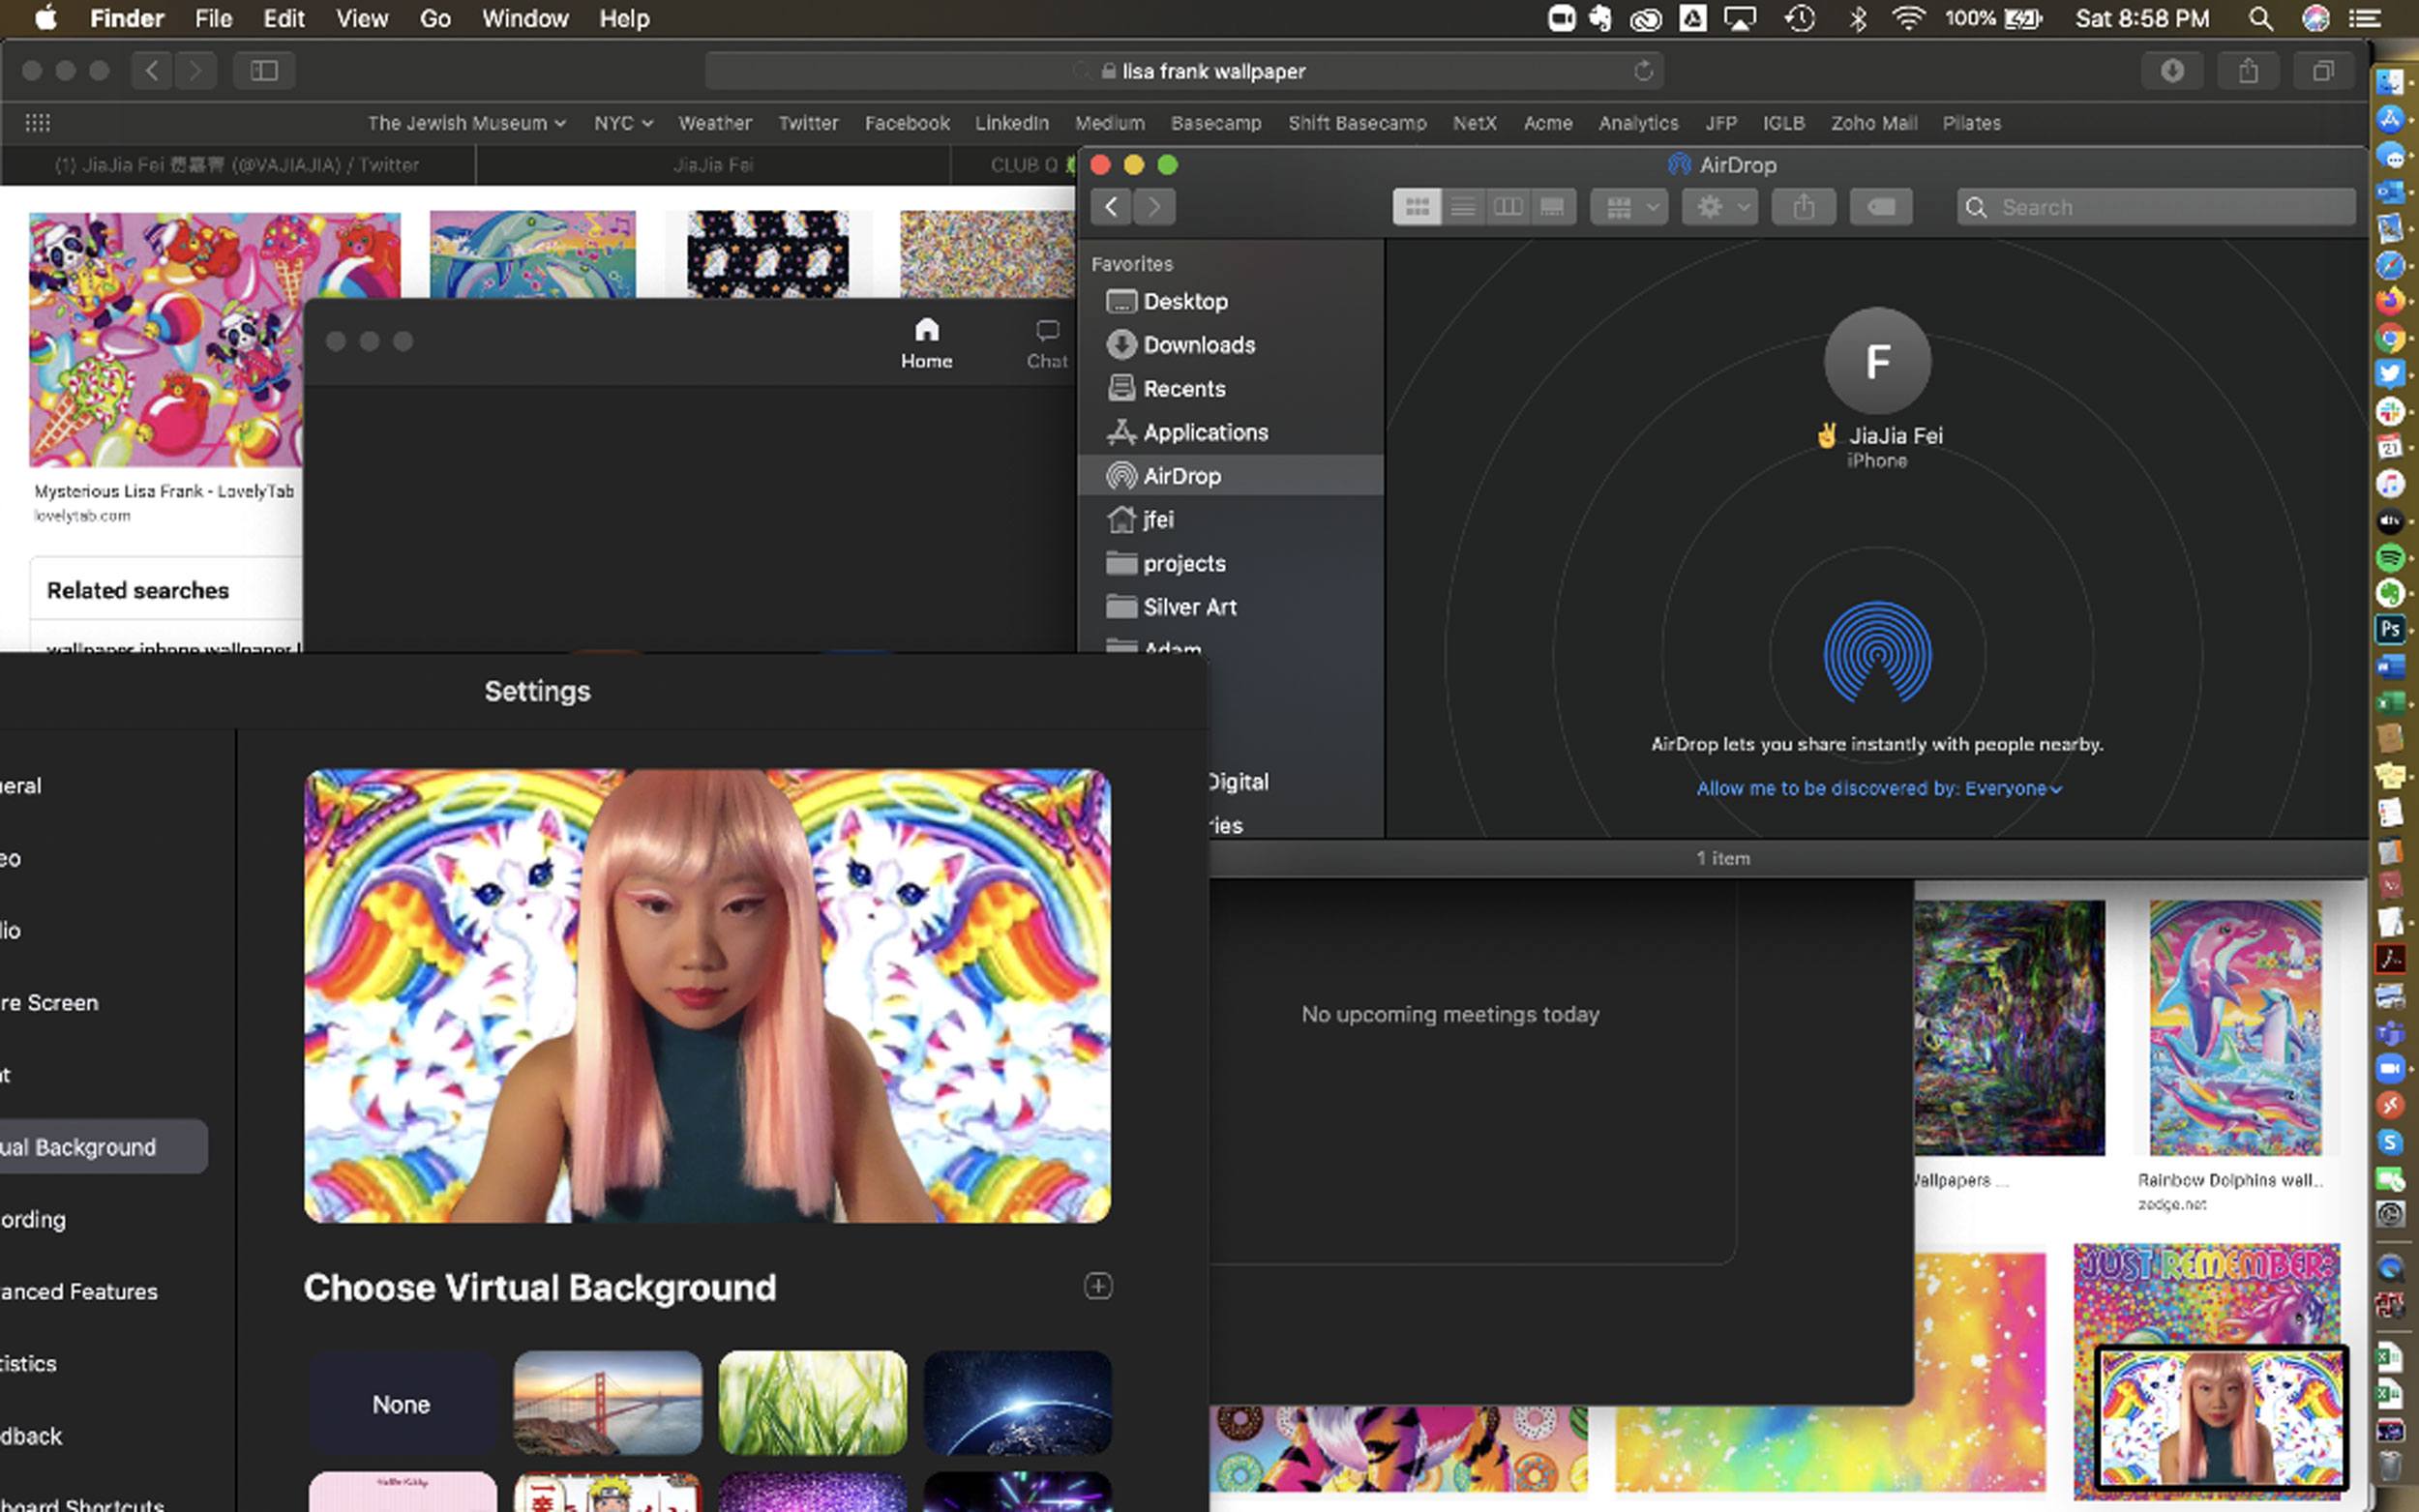Viewport: 2419px width, 1512px height.
Task: Add a new virtual background with plus icon
Action: 1098,1286
